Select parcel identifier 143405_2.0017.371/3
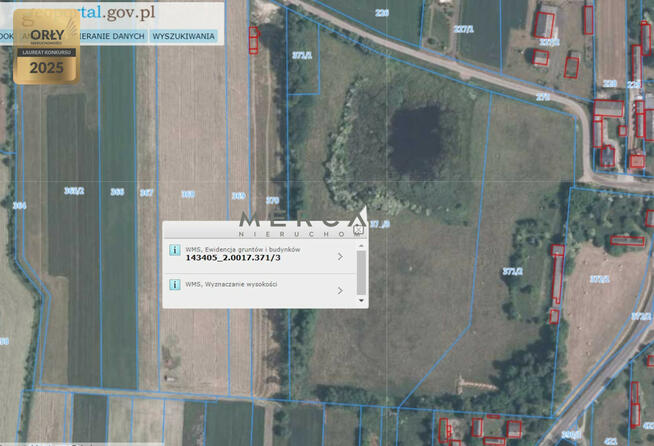The image size is (654, 446). (x=233, y=258)
